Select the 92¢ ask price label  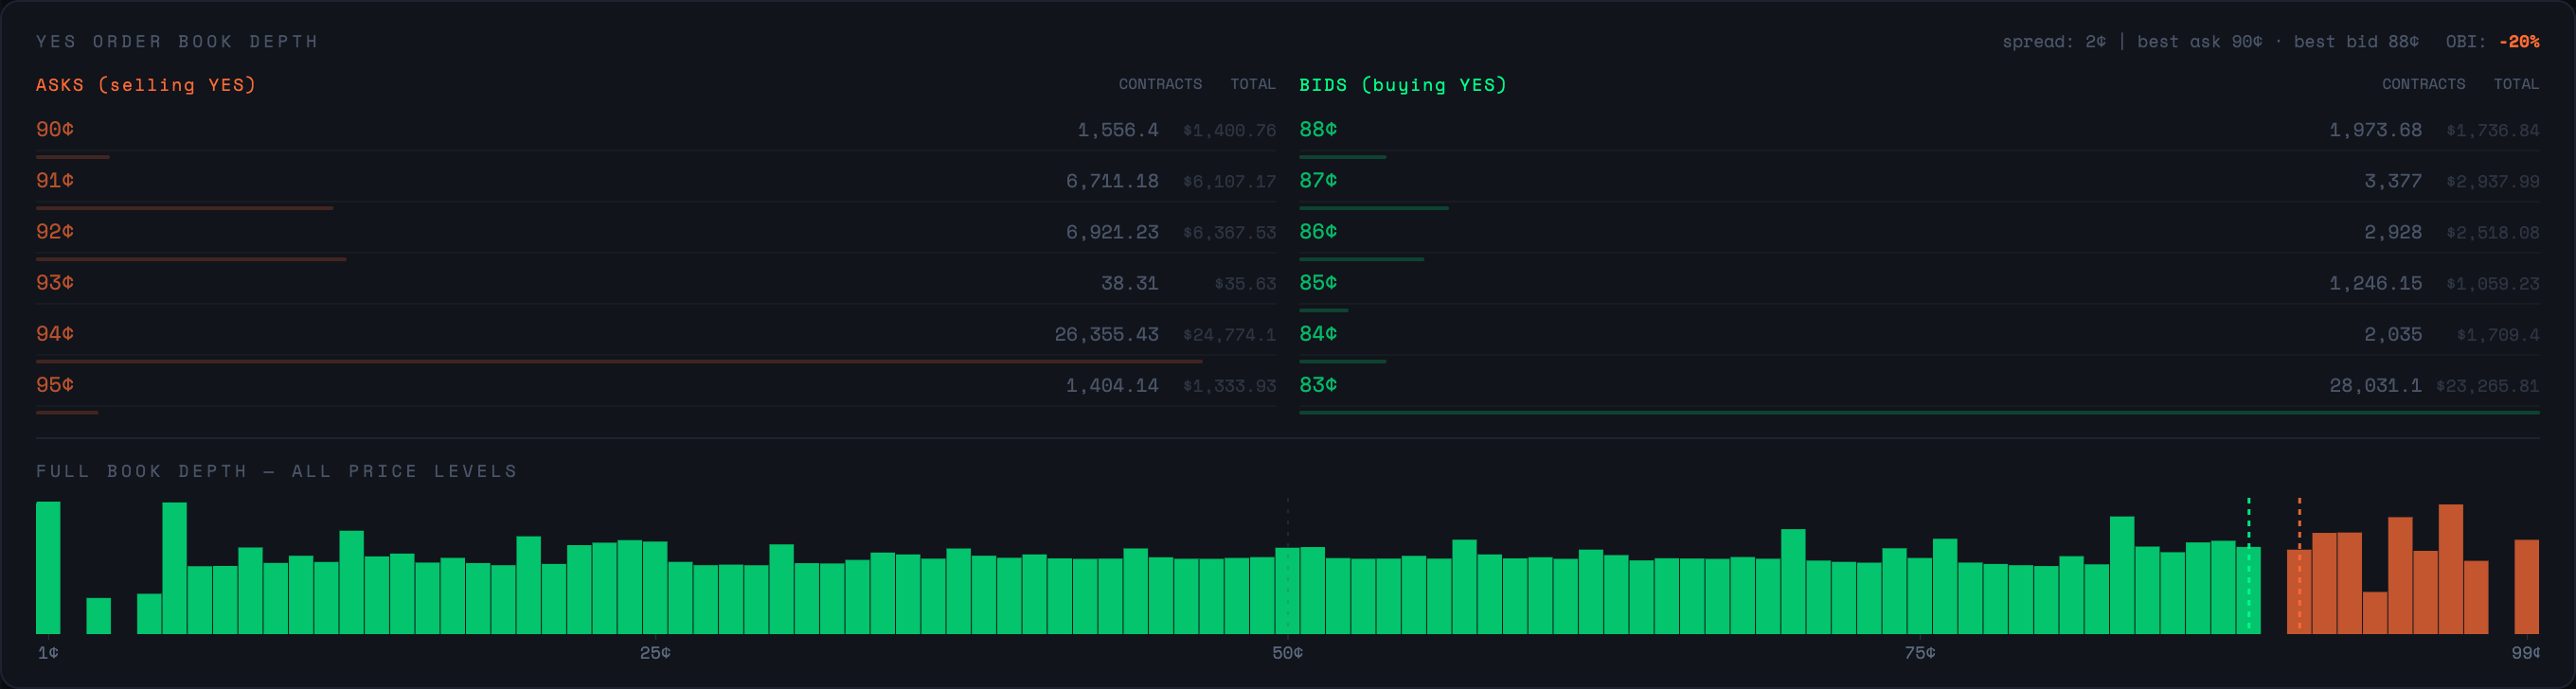point(55,231)
